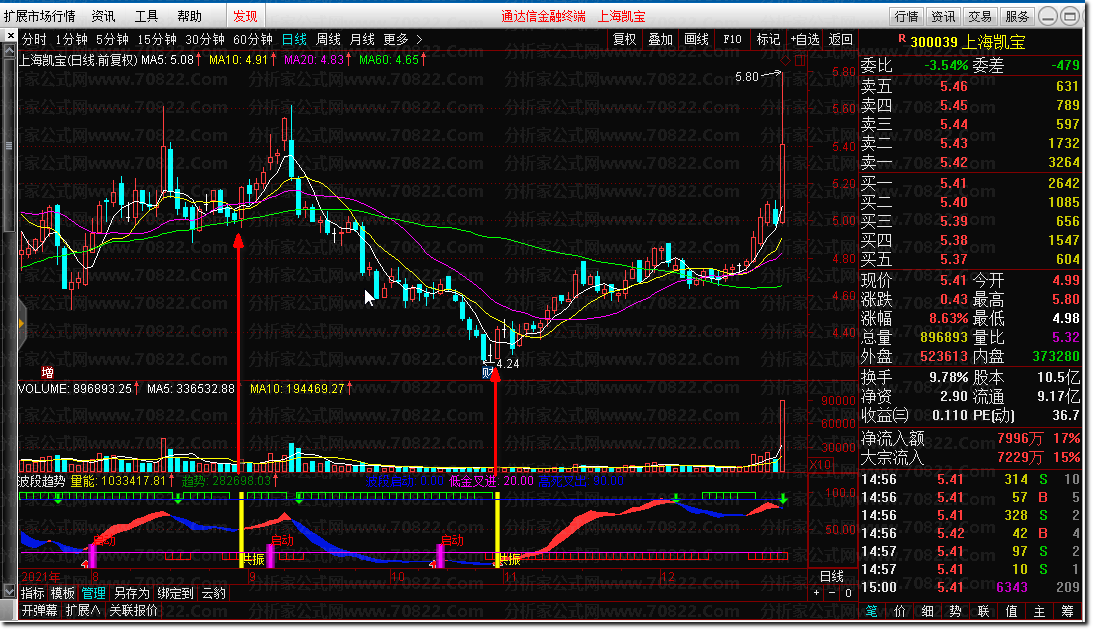
Task: Open the 日线 period selector at the chart's bottom right
Action: coord(832,576)
